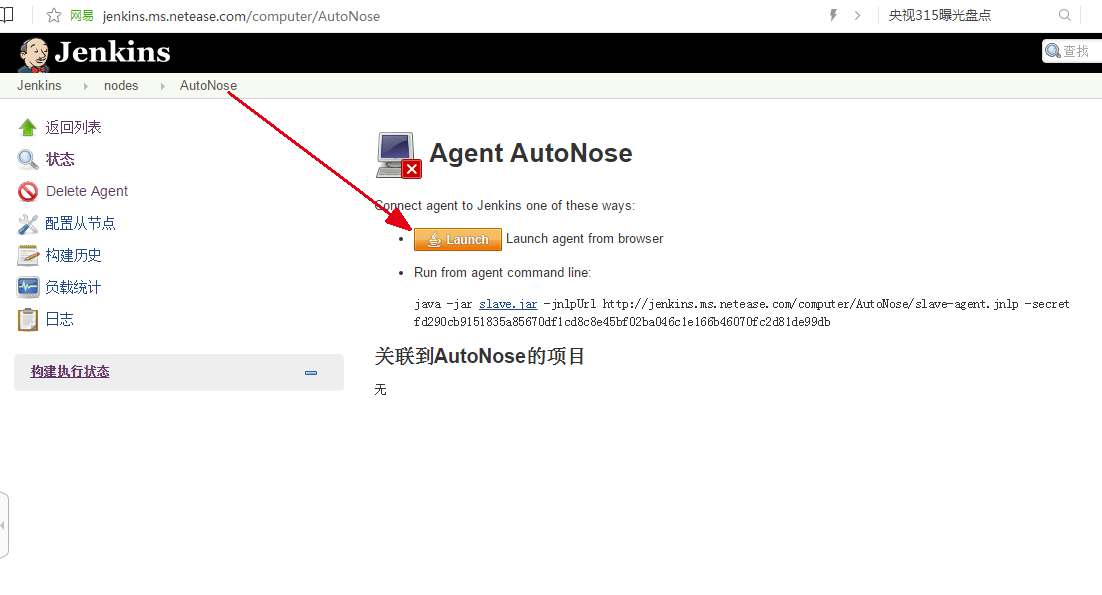Go to nodes in the breadcrumb
The width and height of the screenshot is (1102, 595).
point(121,86)
